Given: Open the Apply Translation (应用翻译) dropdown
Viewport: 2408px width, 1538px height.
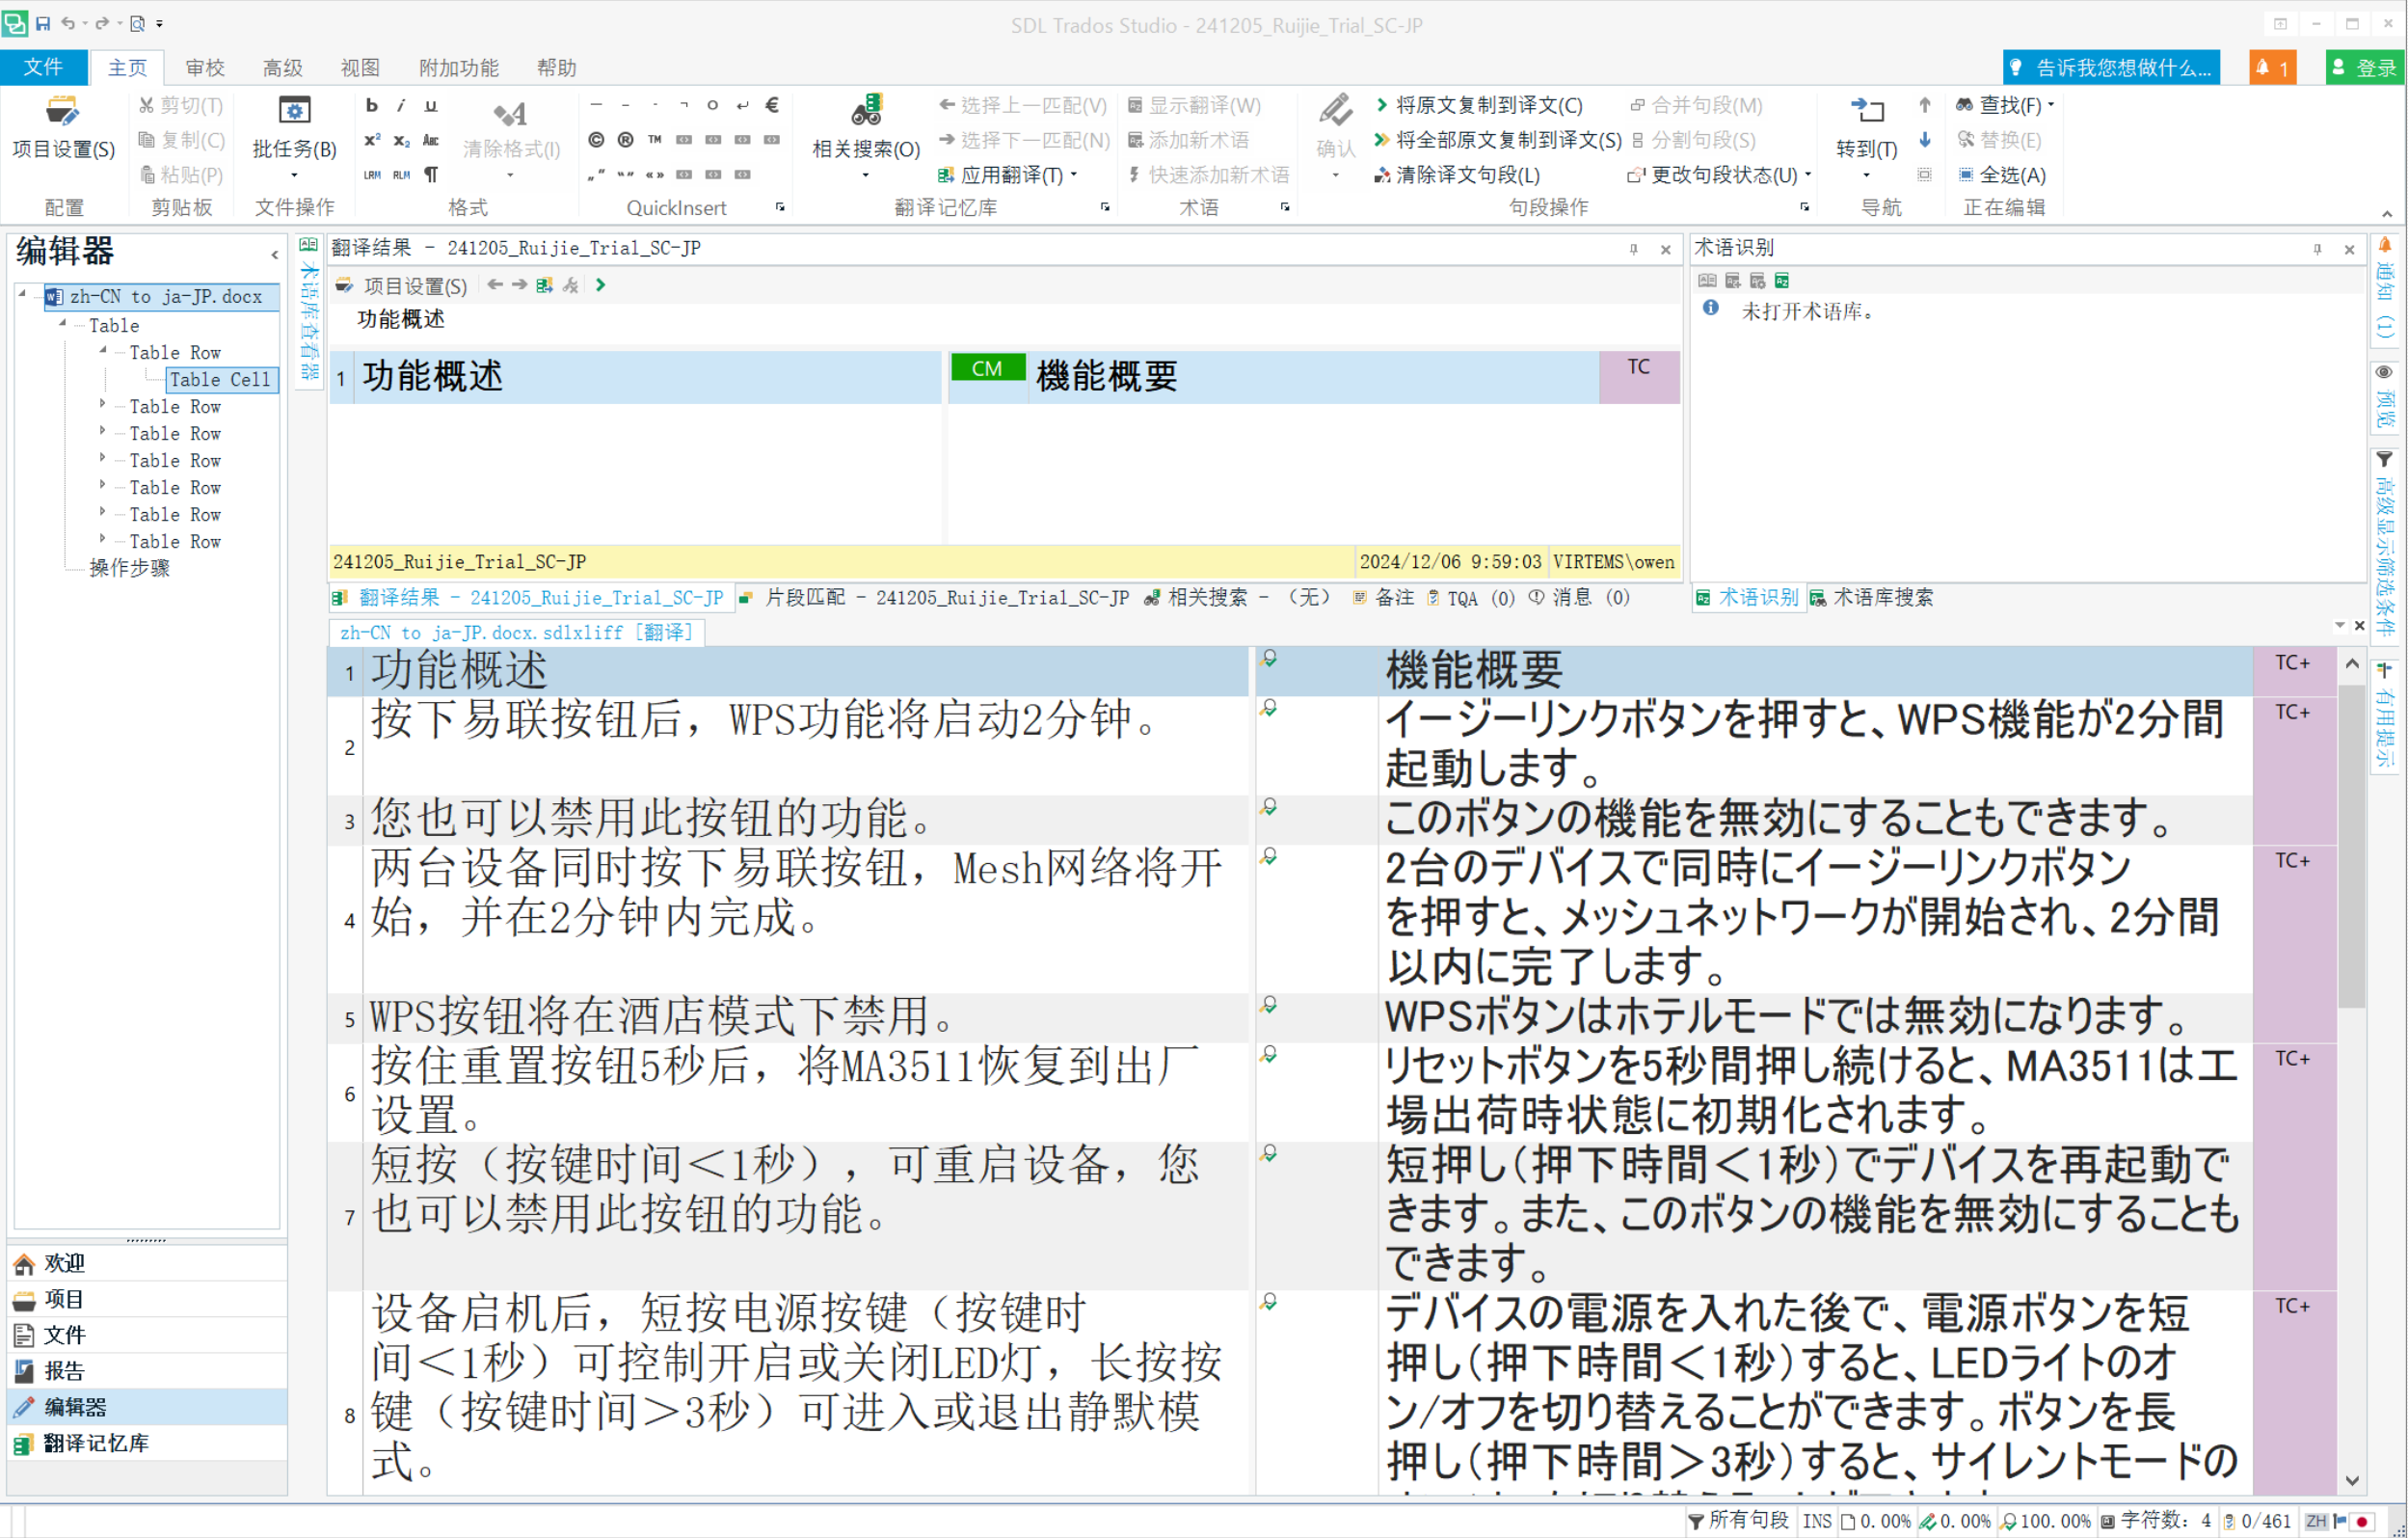Looking at the screenshot, I should click(1074, 175).
